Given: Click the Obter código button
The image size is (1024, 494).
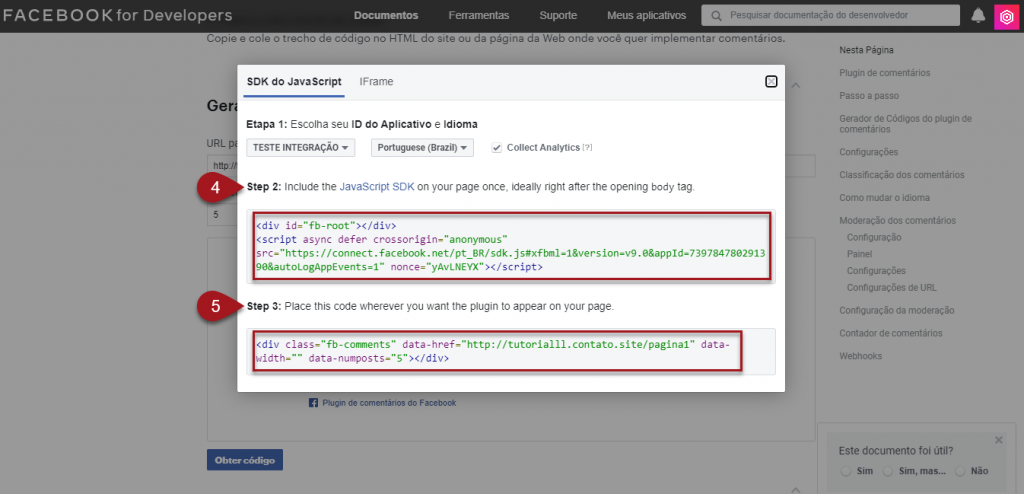Looking at the screenshot, I should [245, 460].
